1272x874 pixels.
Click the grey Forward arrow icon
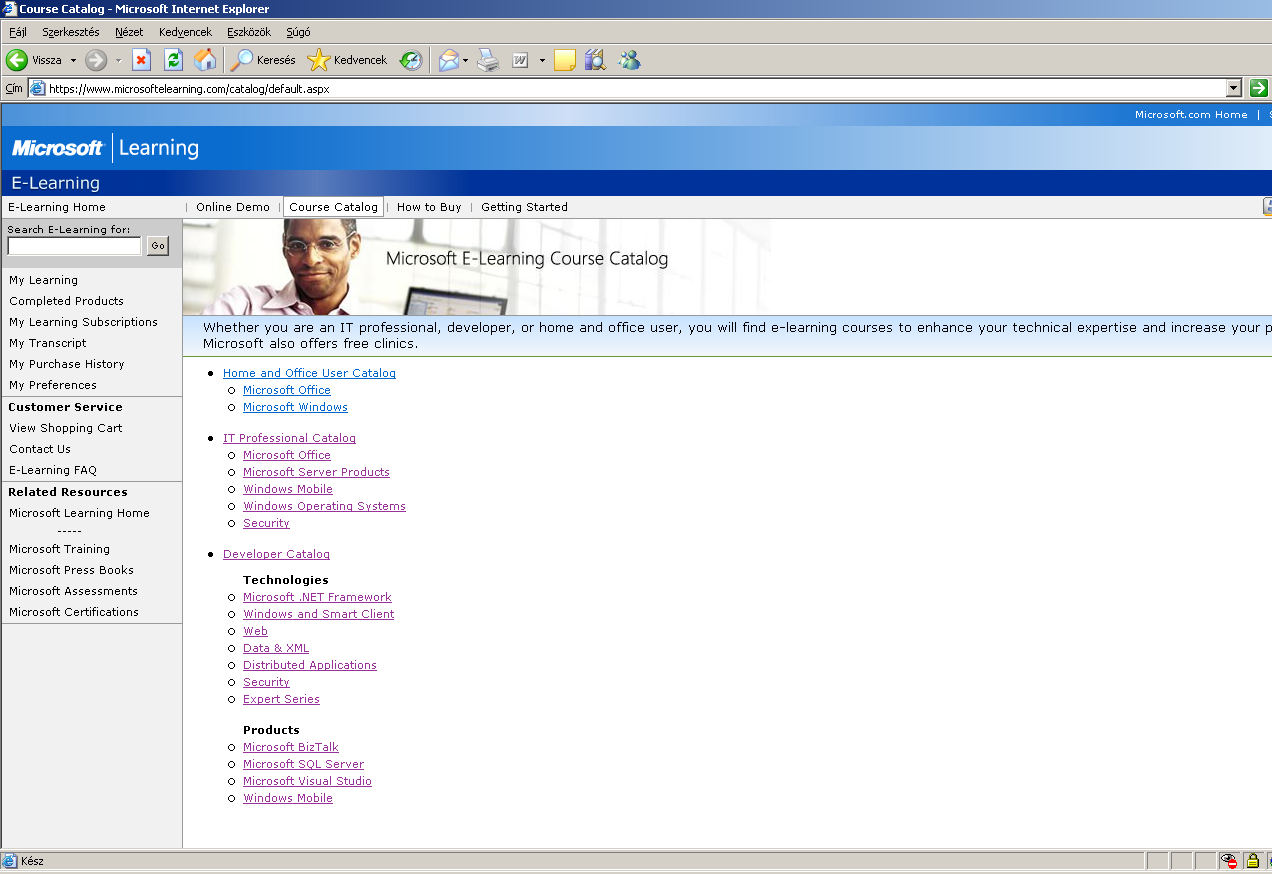[96, 60]
